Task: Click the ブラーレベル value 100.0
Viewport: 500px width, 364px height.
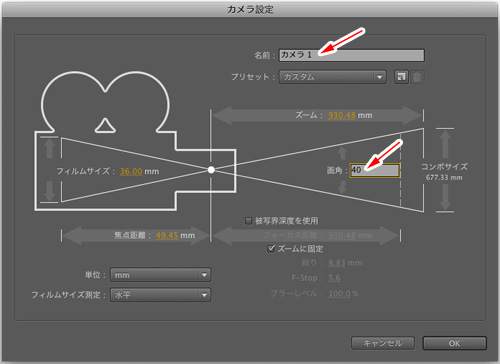Action: [x=340, y=294]
